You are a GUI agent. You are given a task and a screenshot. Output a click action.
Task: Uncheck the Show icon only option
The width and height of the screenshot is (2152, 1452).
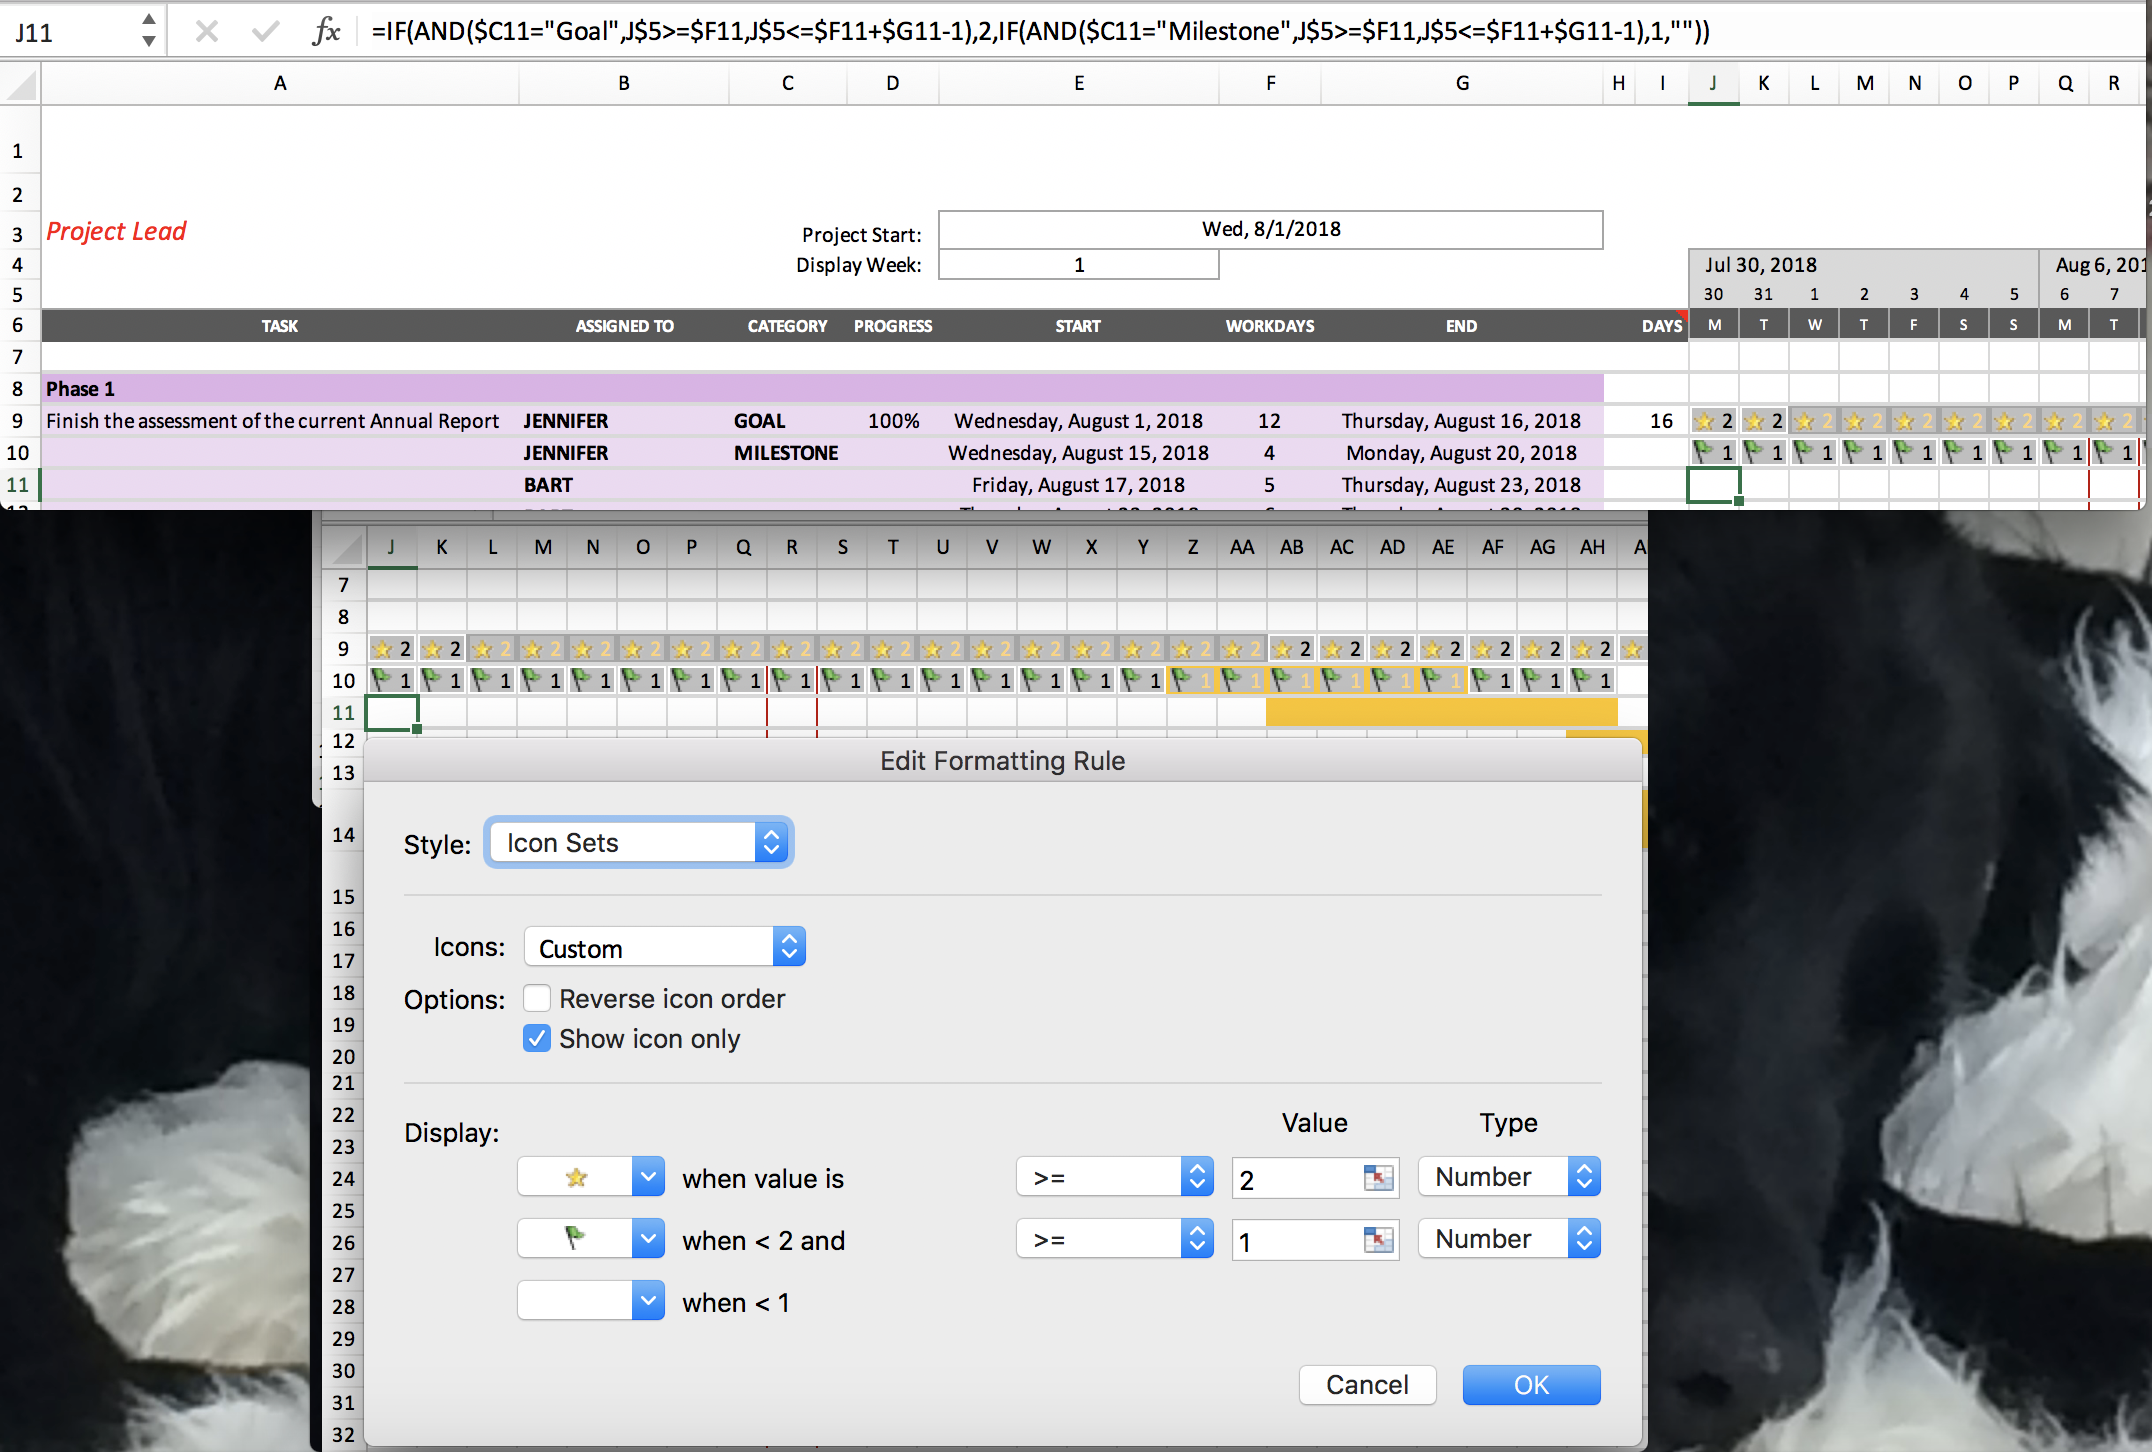[x=537, y=1038]
